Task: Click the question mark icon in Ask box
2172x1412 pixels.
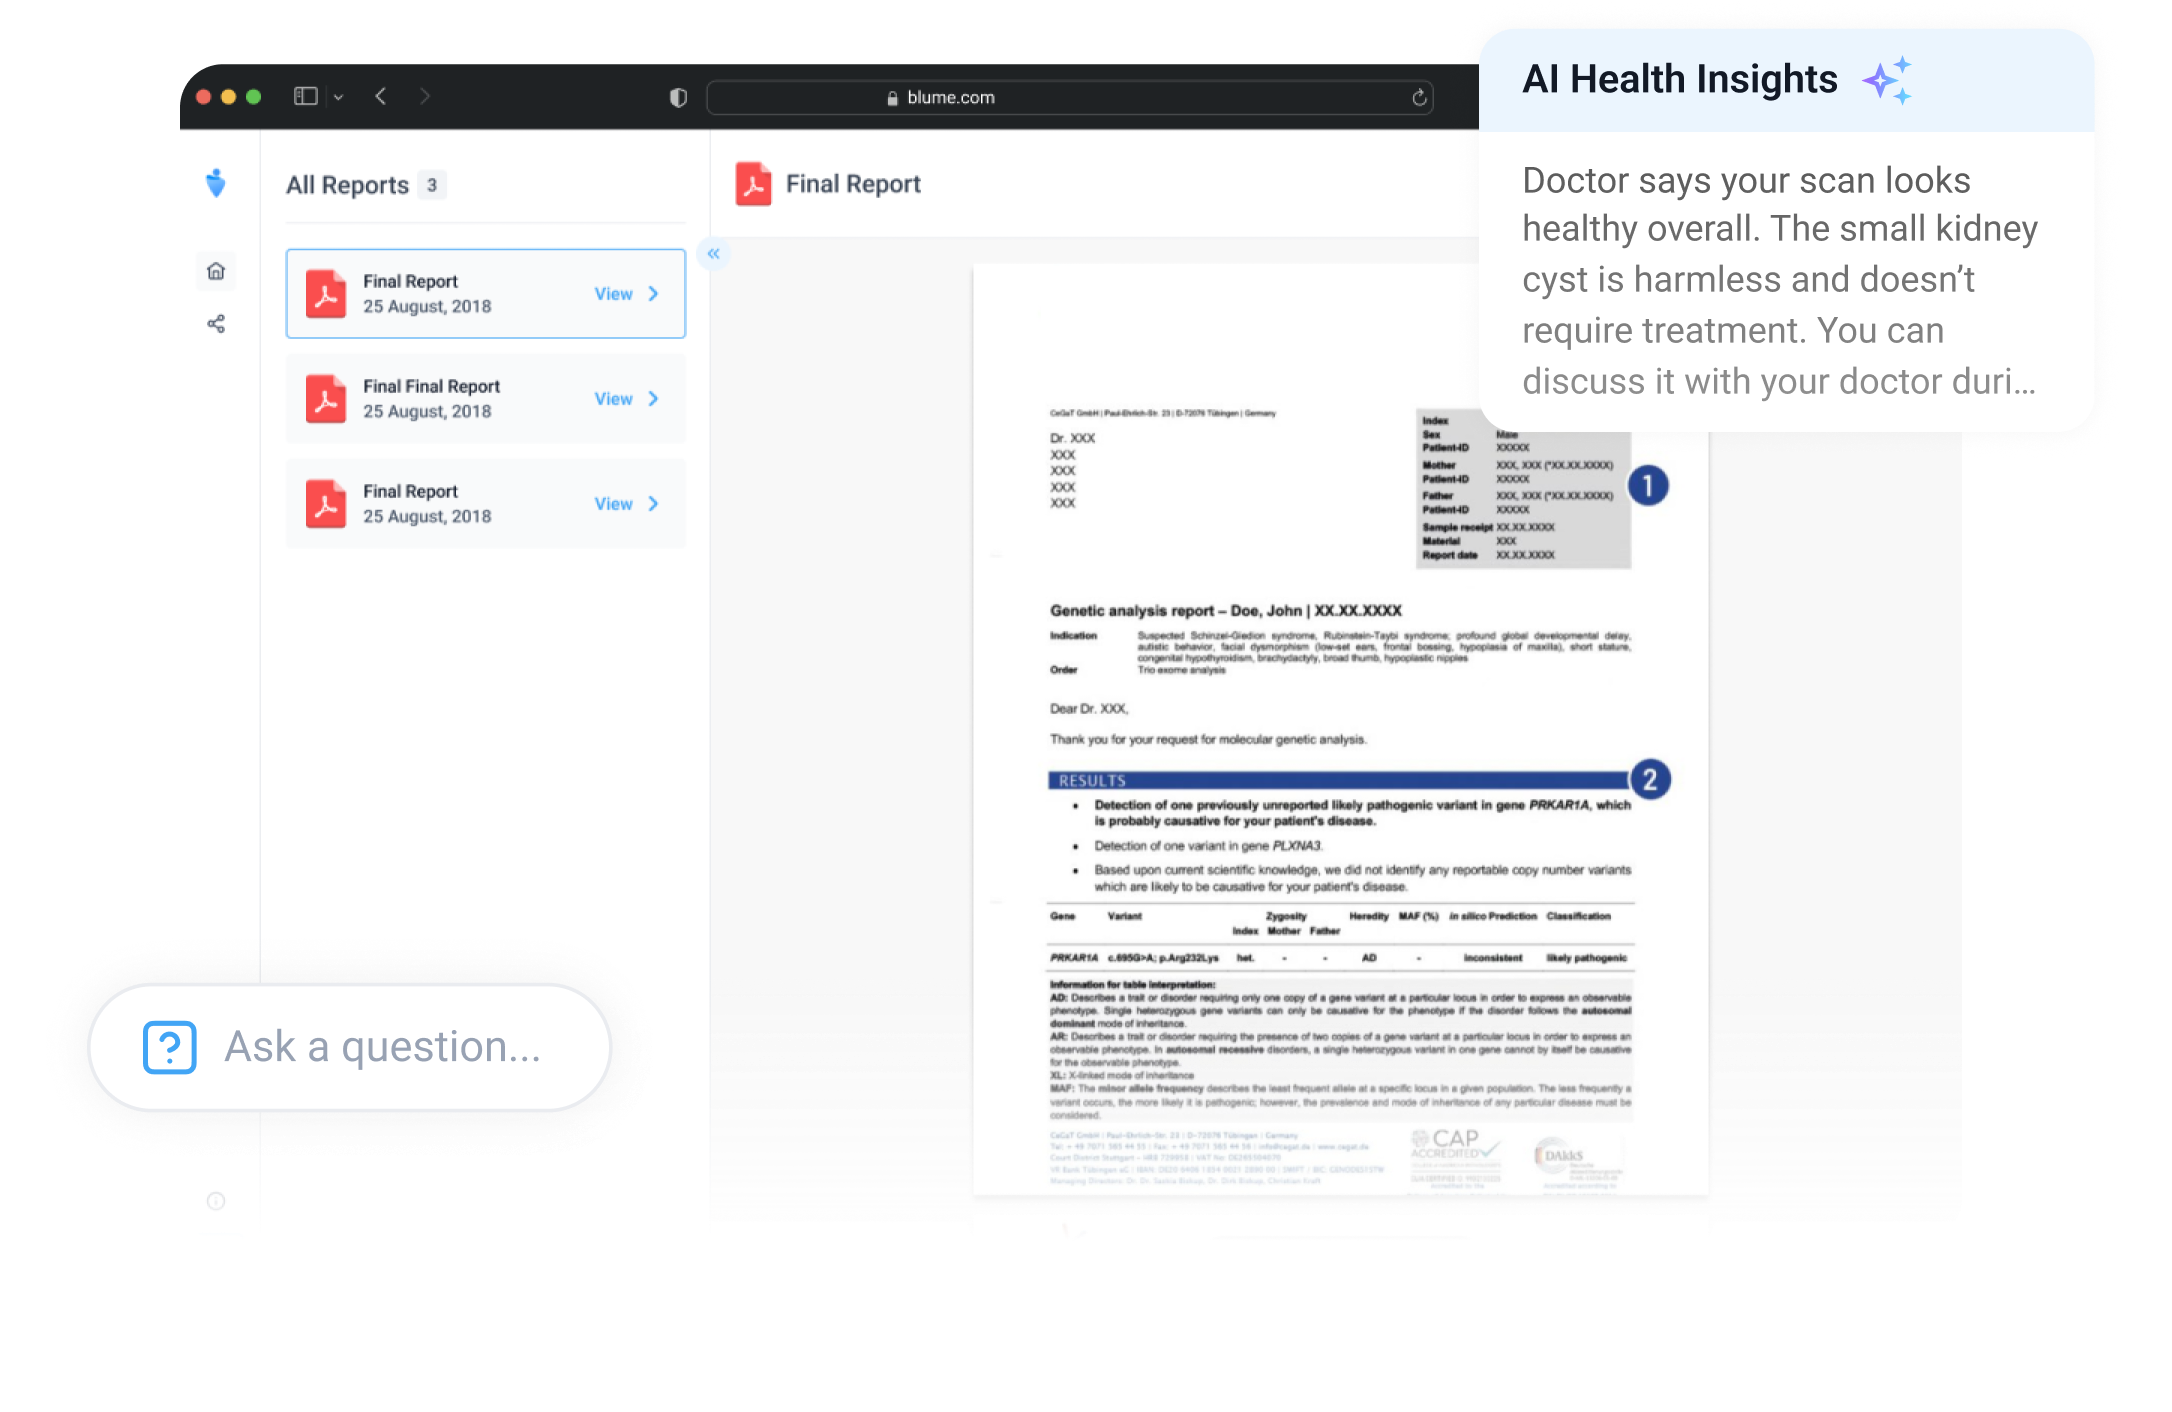Action: [x=170, y=1047]
